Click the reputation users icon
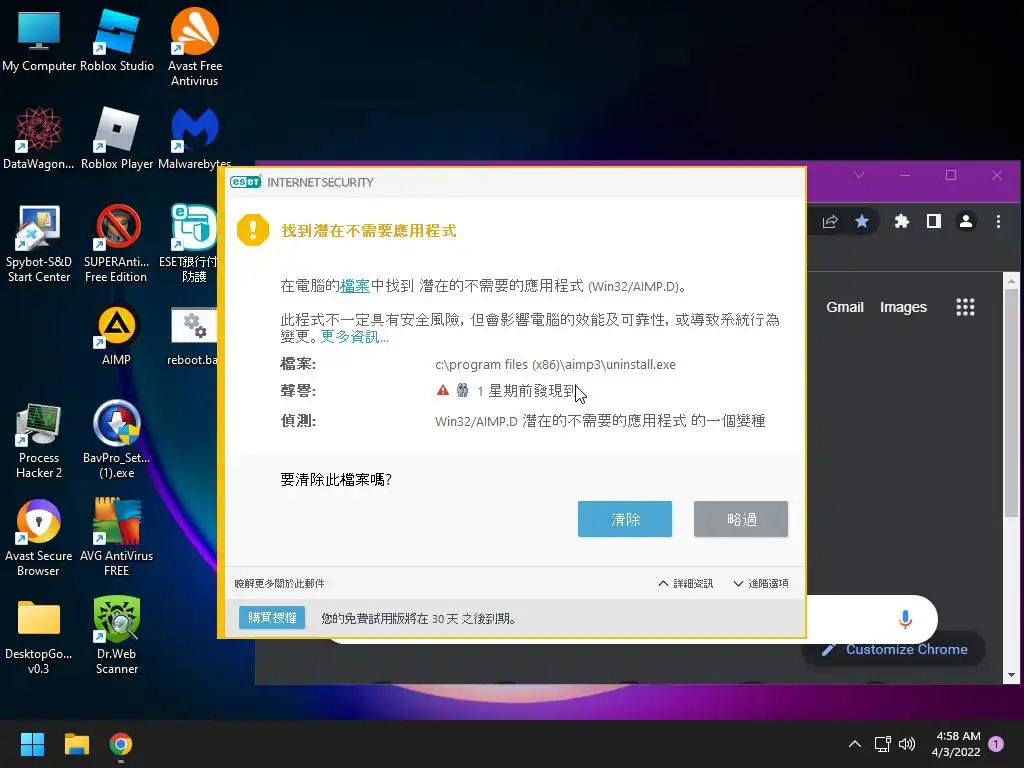Image resolution: width=1024 pixels, height=768 pixels. click(462, 391)
